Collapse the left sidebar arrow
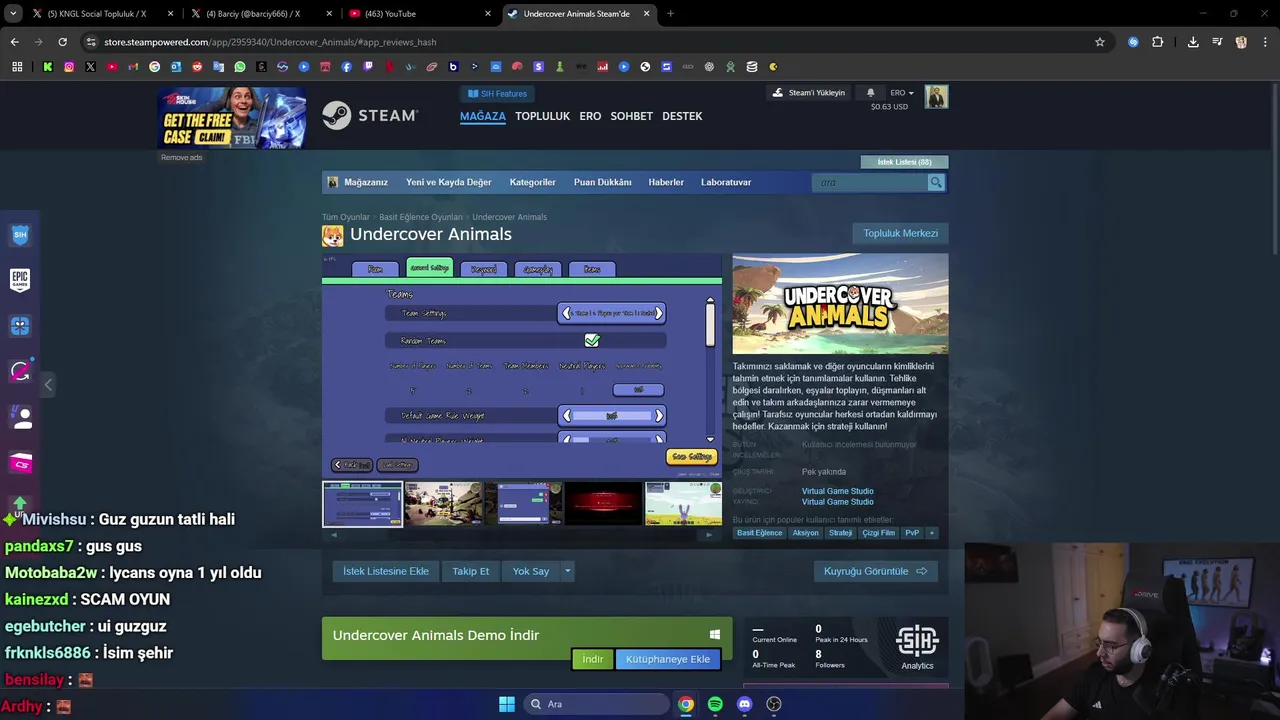 [48, 384]
